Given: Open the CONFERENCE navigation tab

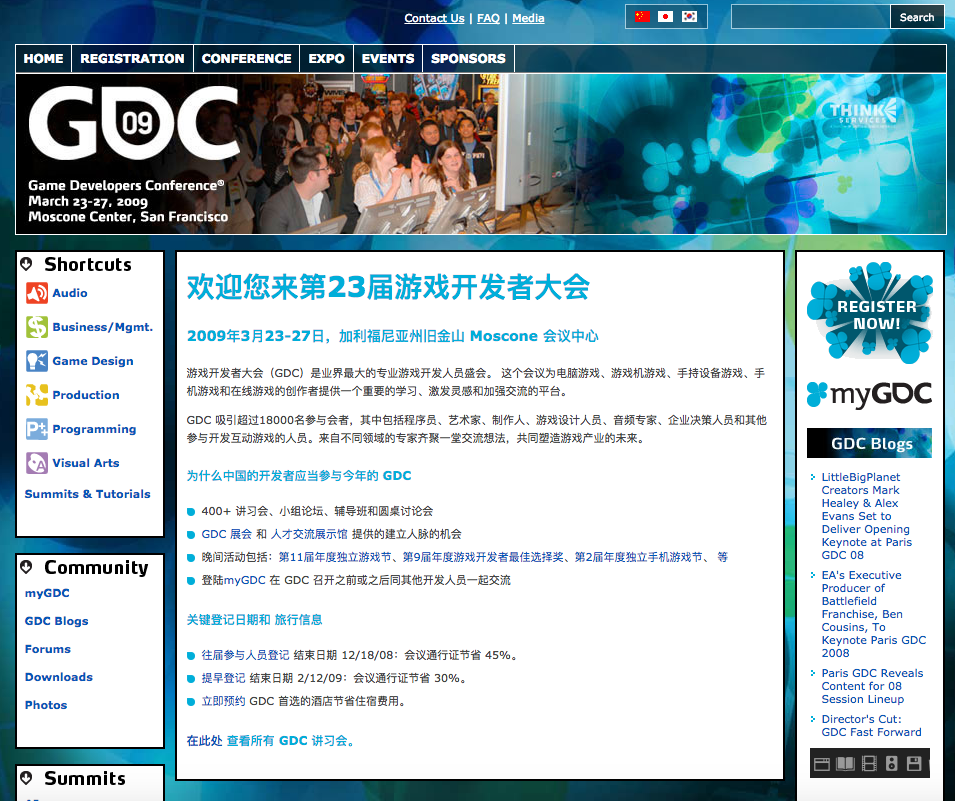Looking at the screenshot, I should pos(246,58).
